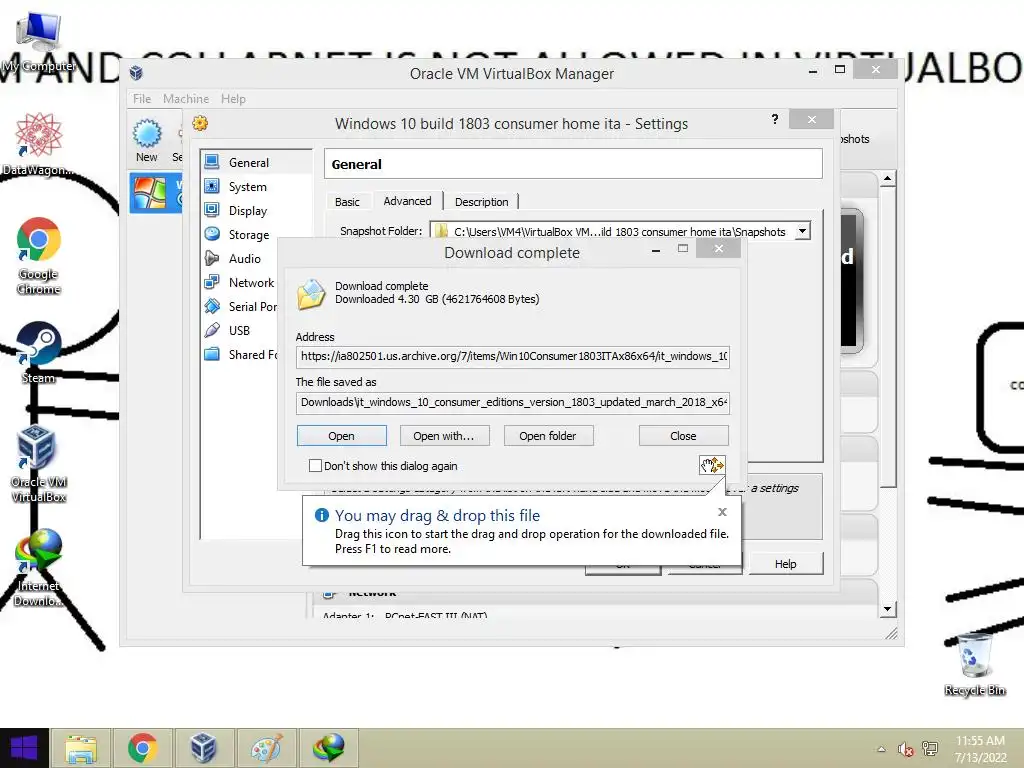Switch to Internet Download Manager in the taskbar

(x=328, y=748)
